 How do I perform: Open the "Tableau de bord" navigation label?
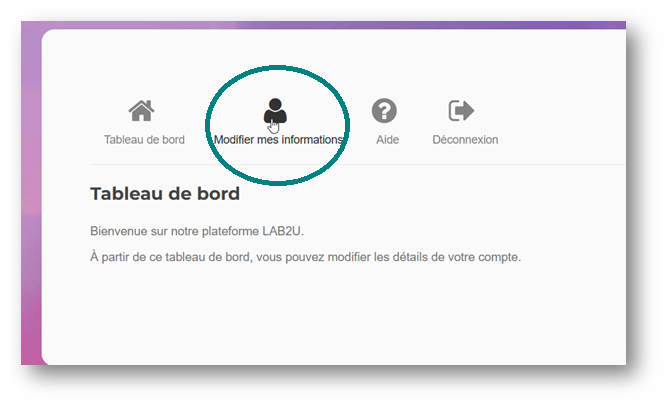[x=144, y=140]
